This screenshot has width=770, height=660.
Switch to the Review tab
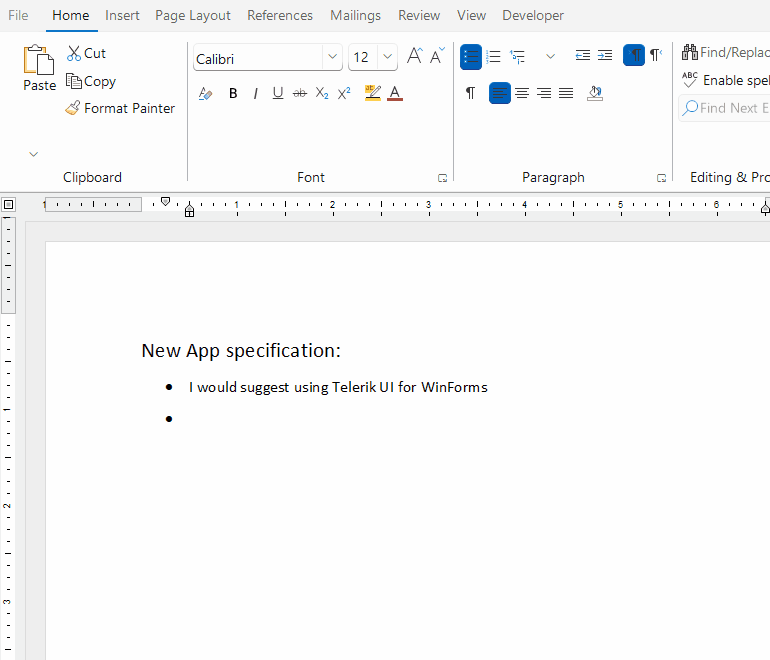(419, 16)
